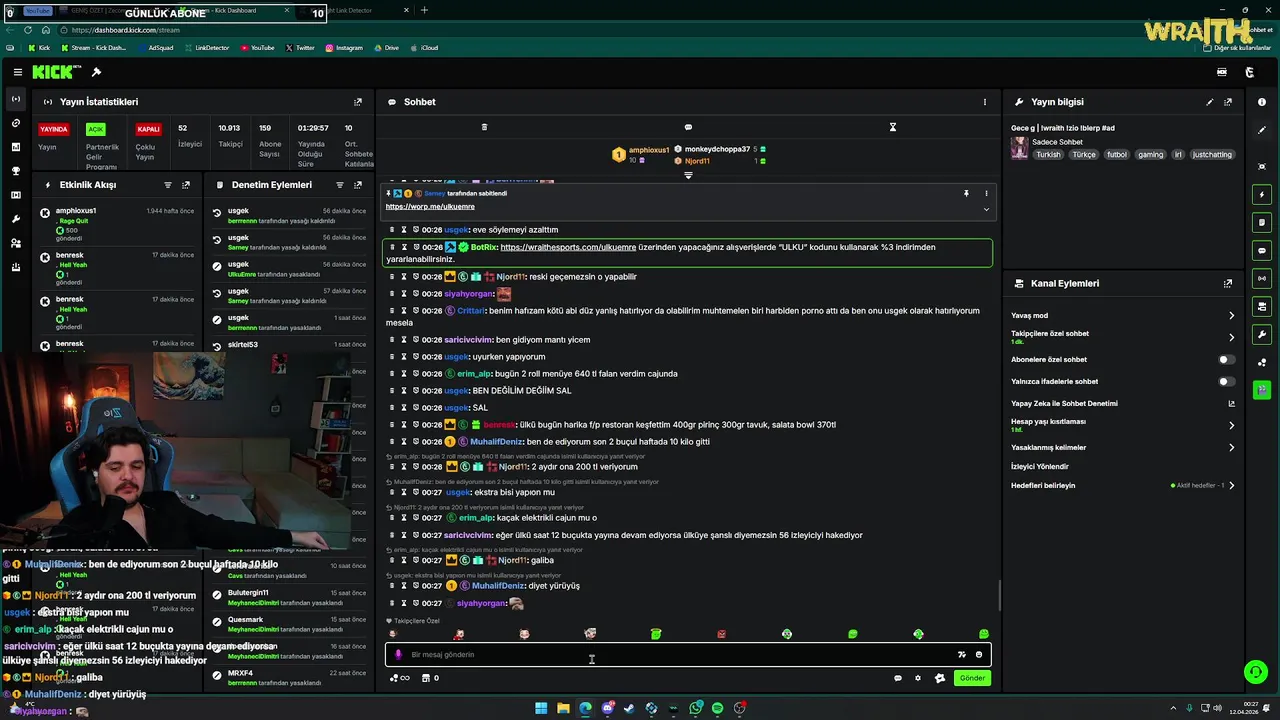Screen dimensions: 1280x720
Task: Open the Windows Start button
Action: (x=541, y=708)
